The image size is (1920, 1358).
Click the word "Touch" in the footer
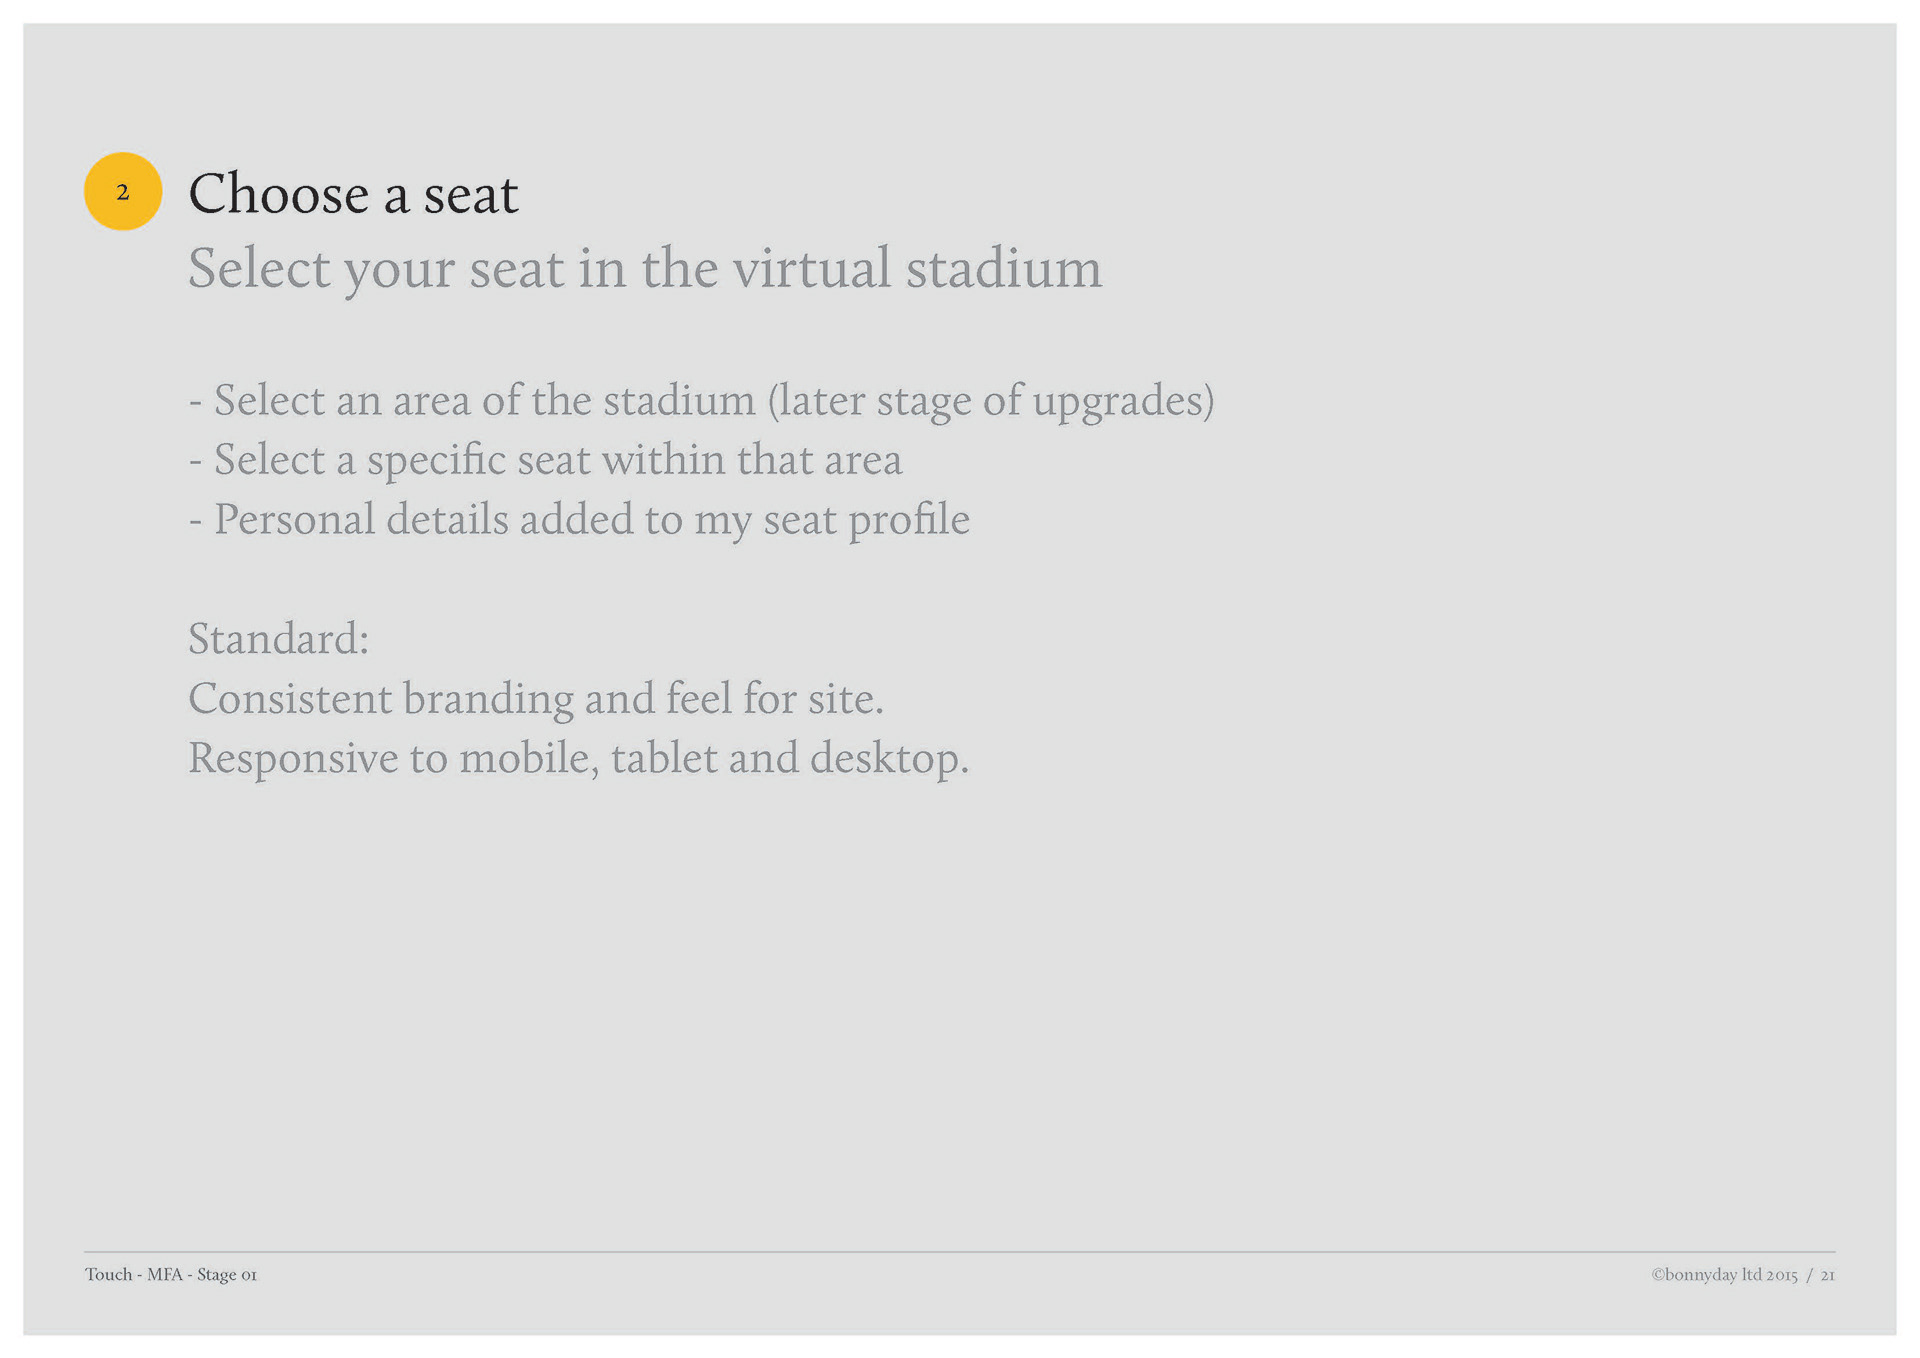pyautogui.click(x=108, y=1274)
